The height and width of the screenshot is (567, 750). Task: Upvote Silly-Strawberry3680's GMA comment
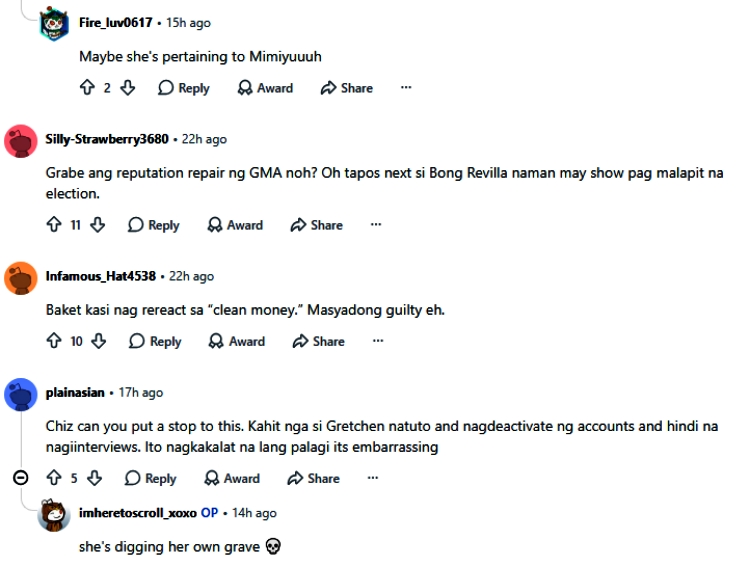pyautogui.click(x=54, y=224)
